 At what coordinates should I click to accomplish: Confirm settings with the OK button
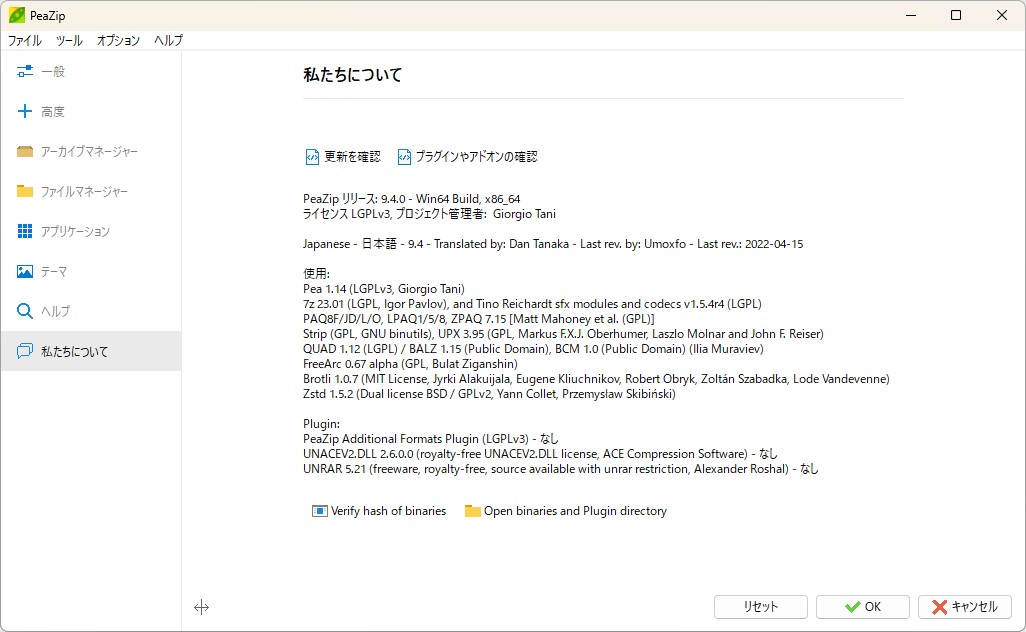pos(862,606)
